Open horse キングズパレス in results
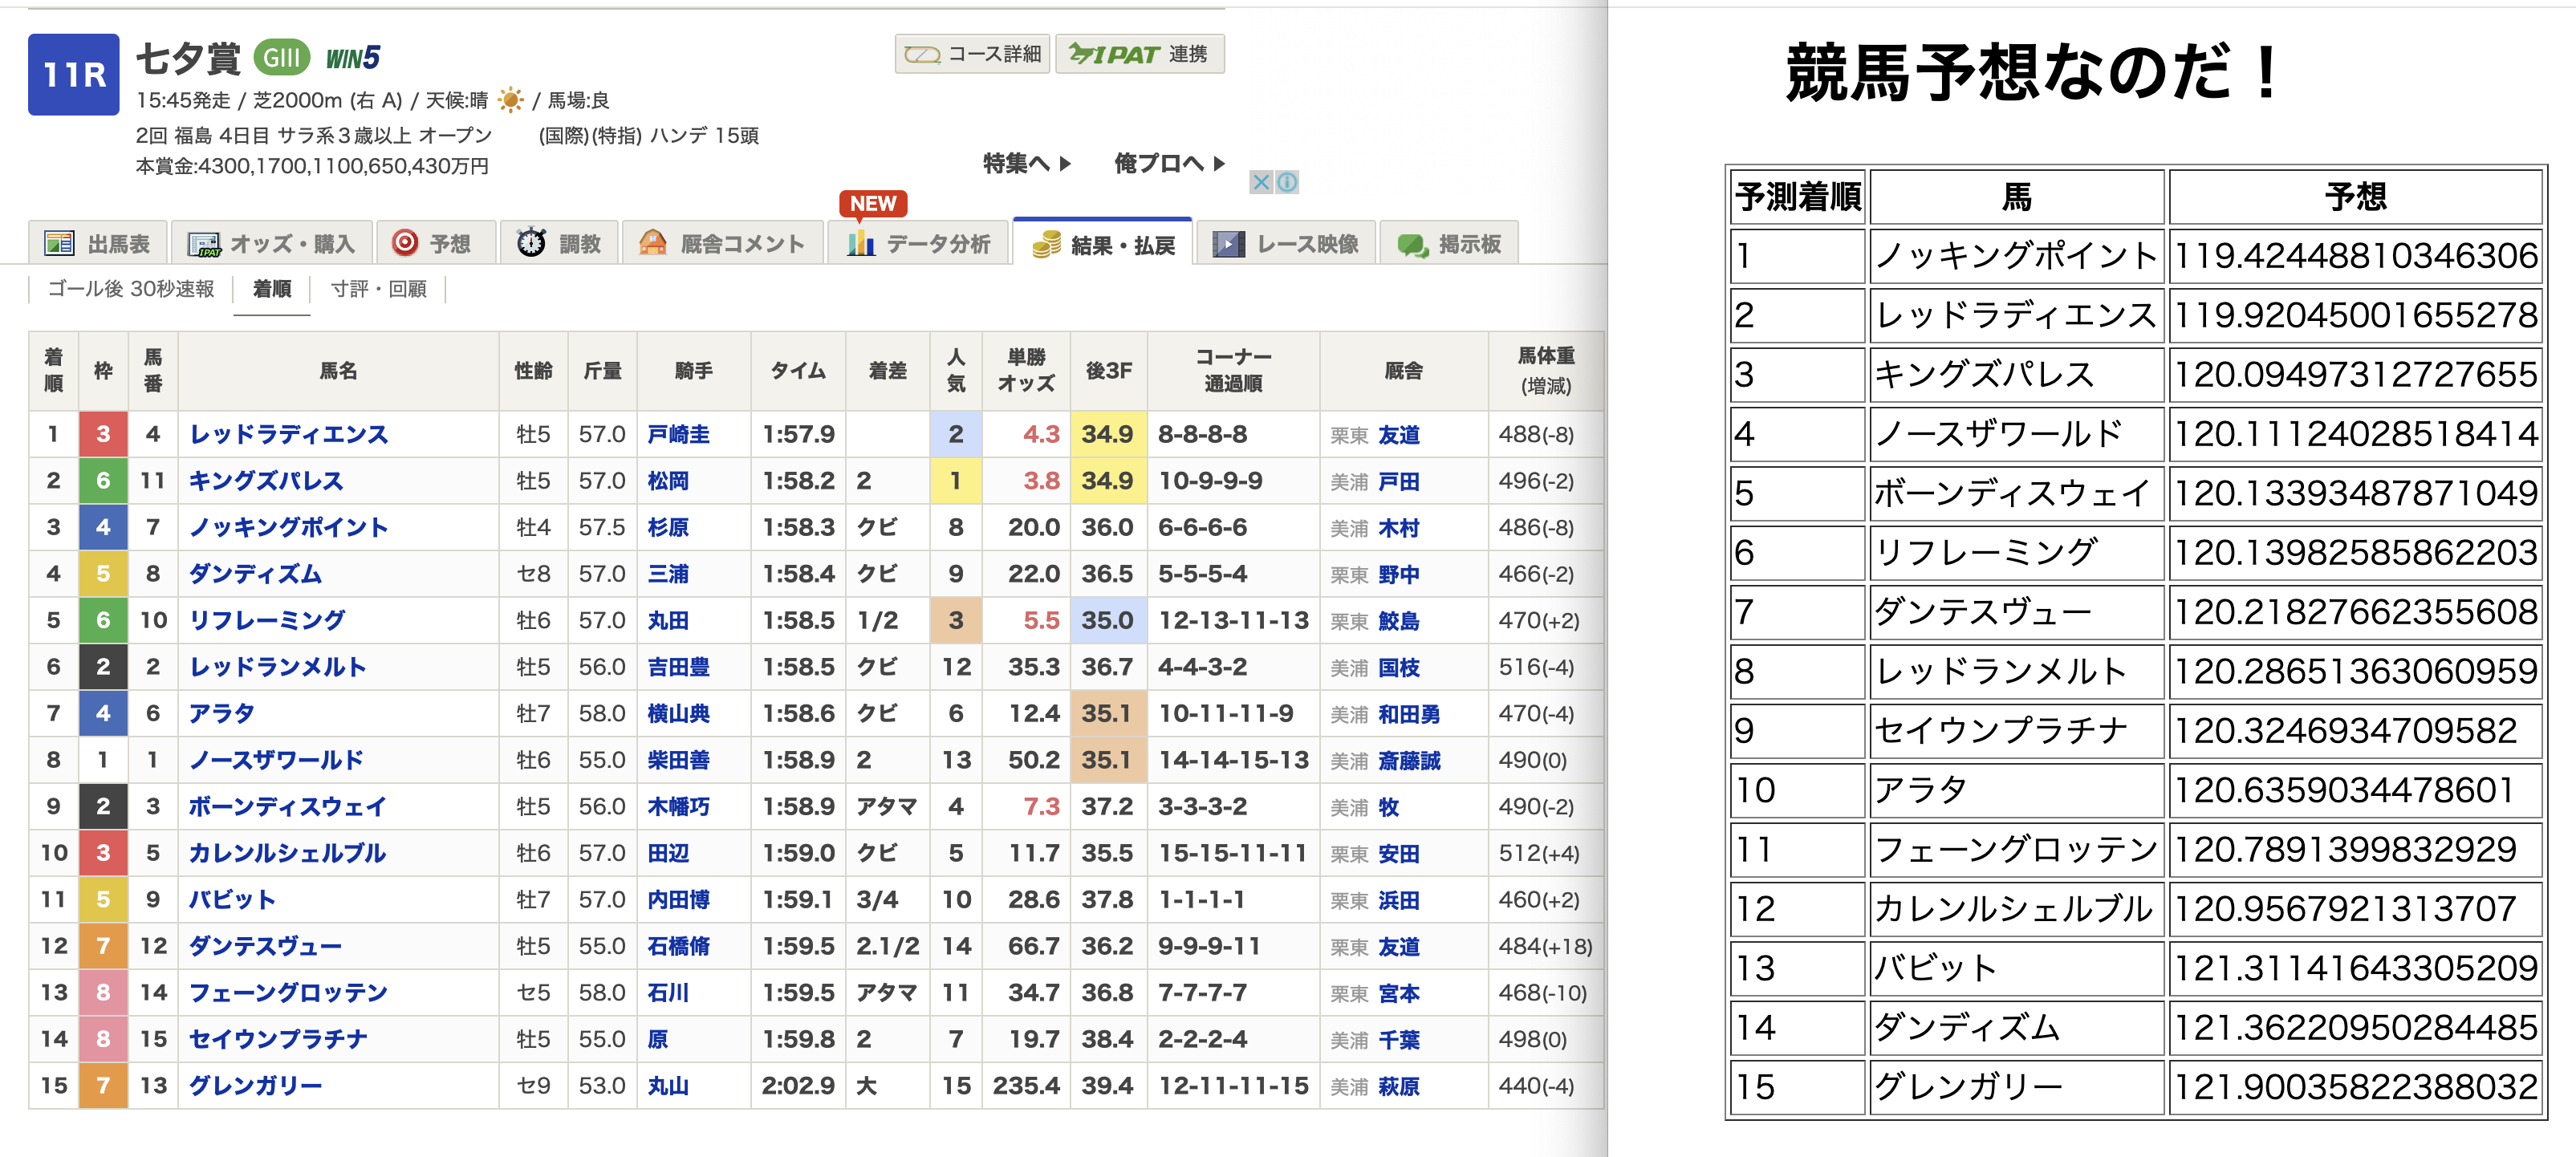The image size is (2576, 1157). click(266, 481)
